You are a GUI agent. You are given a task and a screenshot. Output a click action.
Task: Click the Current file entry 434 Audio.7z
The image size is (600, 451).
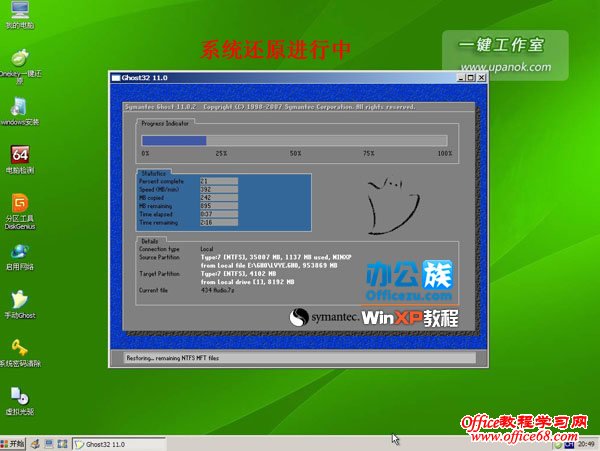point(217,290)
